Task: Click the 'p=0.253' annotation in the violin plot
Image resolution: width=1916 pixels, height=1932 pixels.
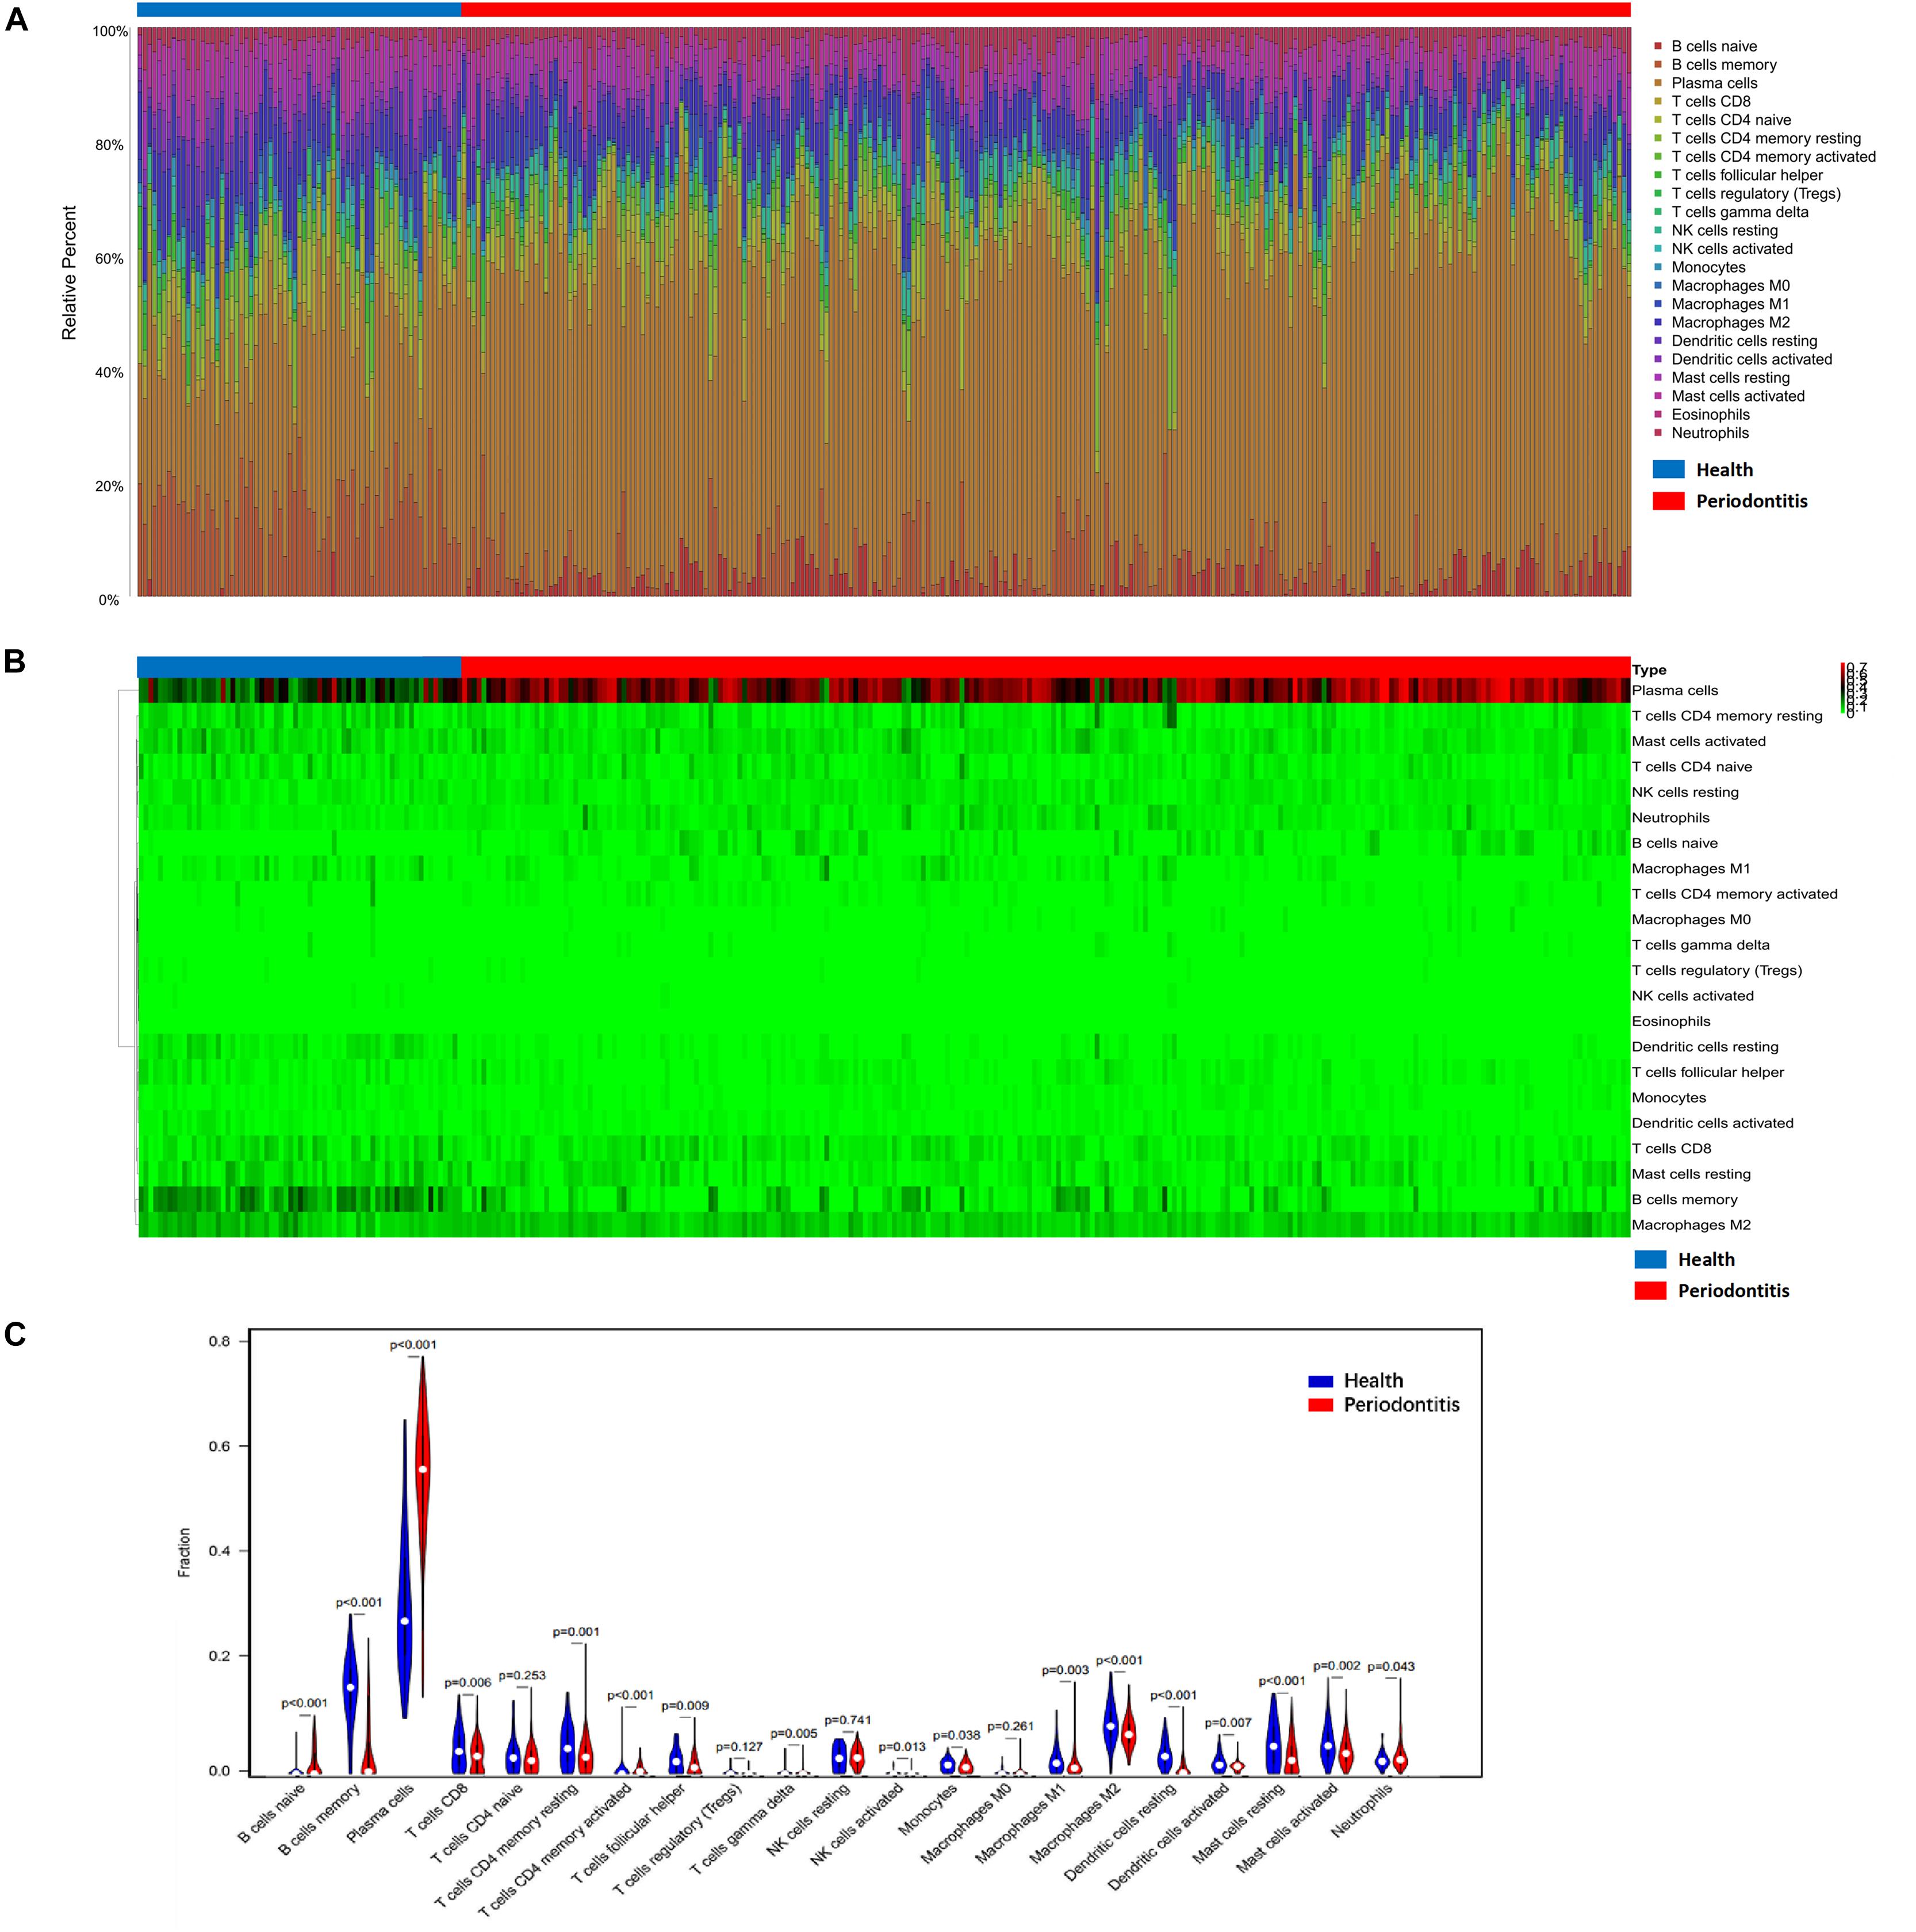Action: 522,1676
